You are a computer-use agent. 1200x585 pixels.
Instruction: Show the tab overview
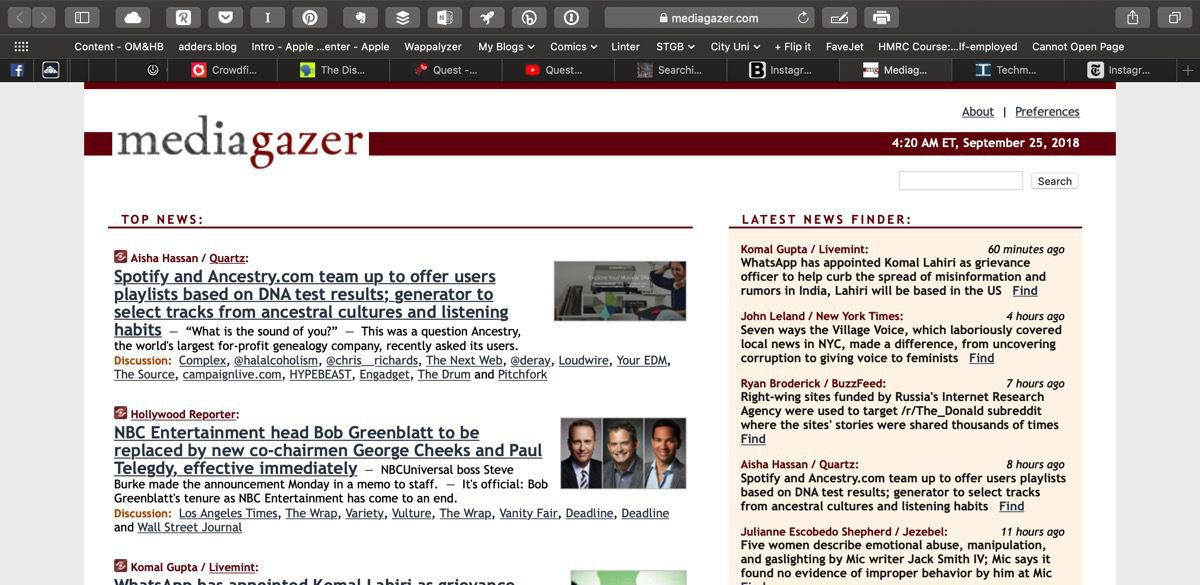tap(1174, 17)
